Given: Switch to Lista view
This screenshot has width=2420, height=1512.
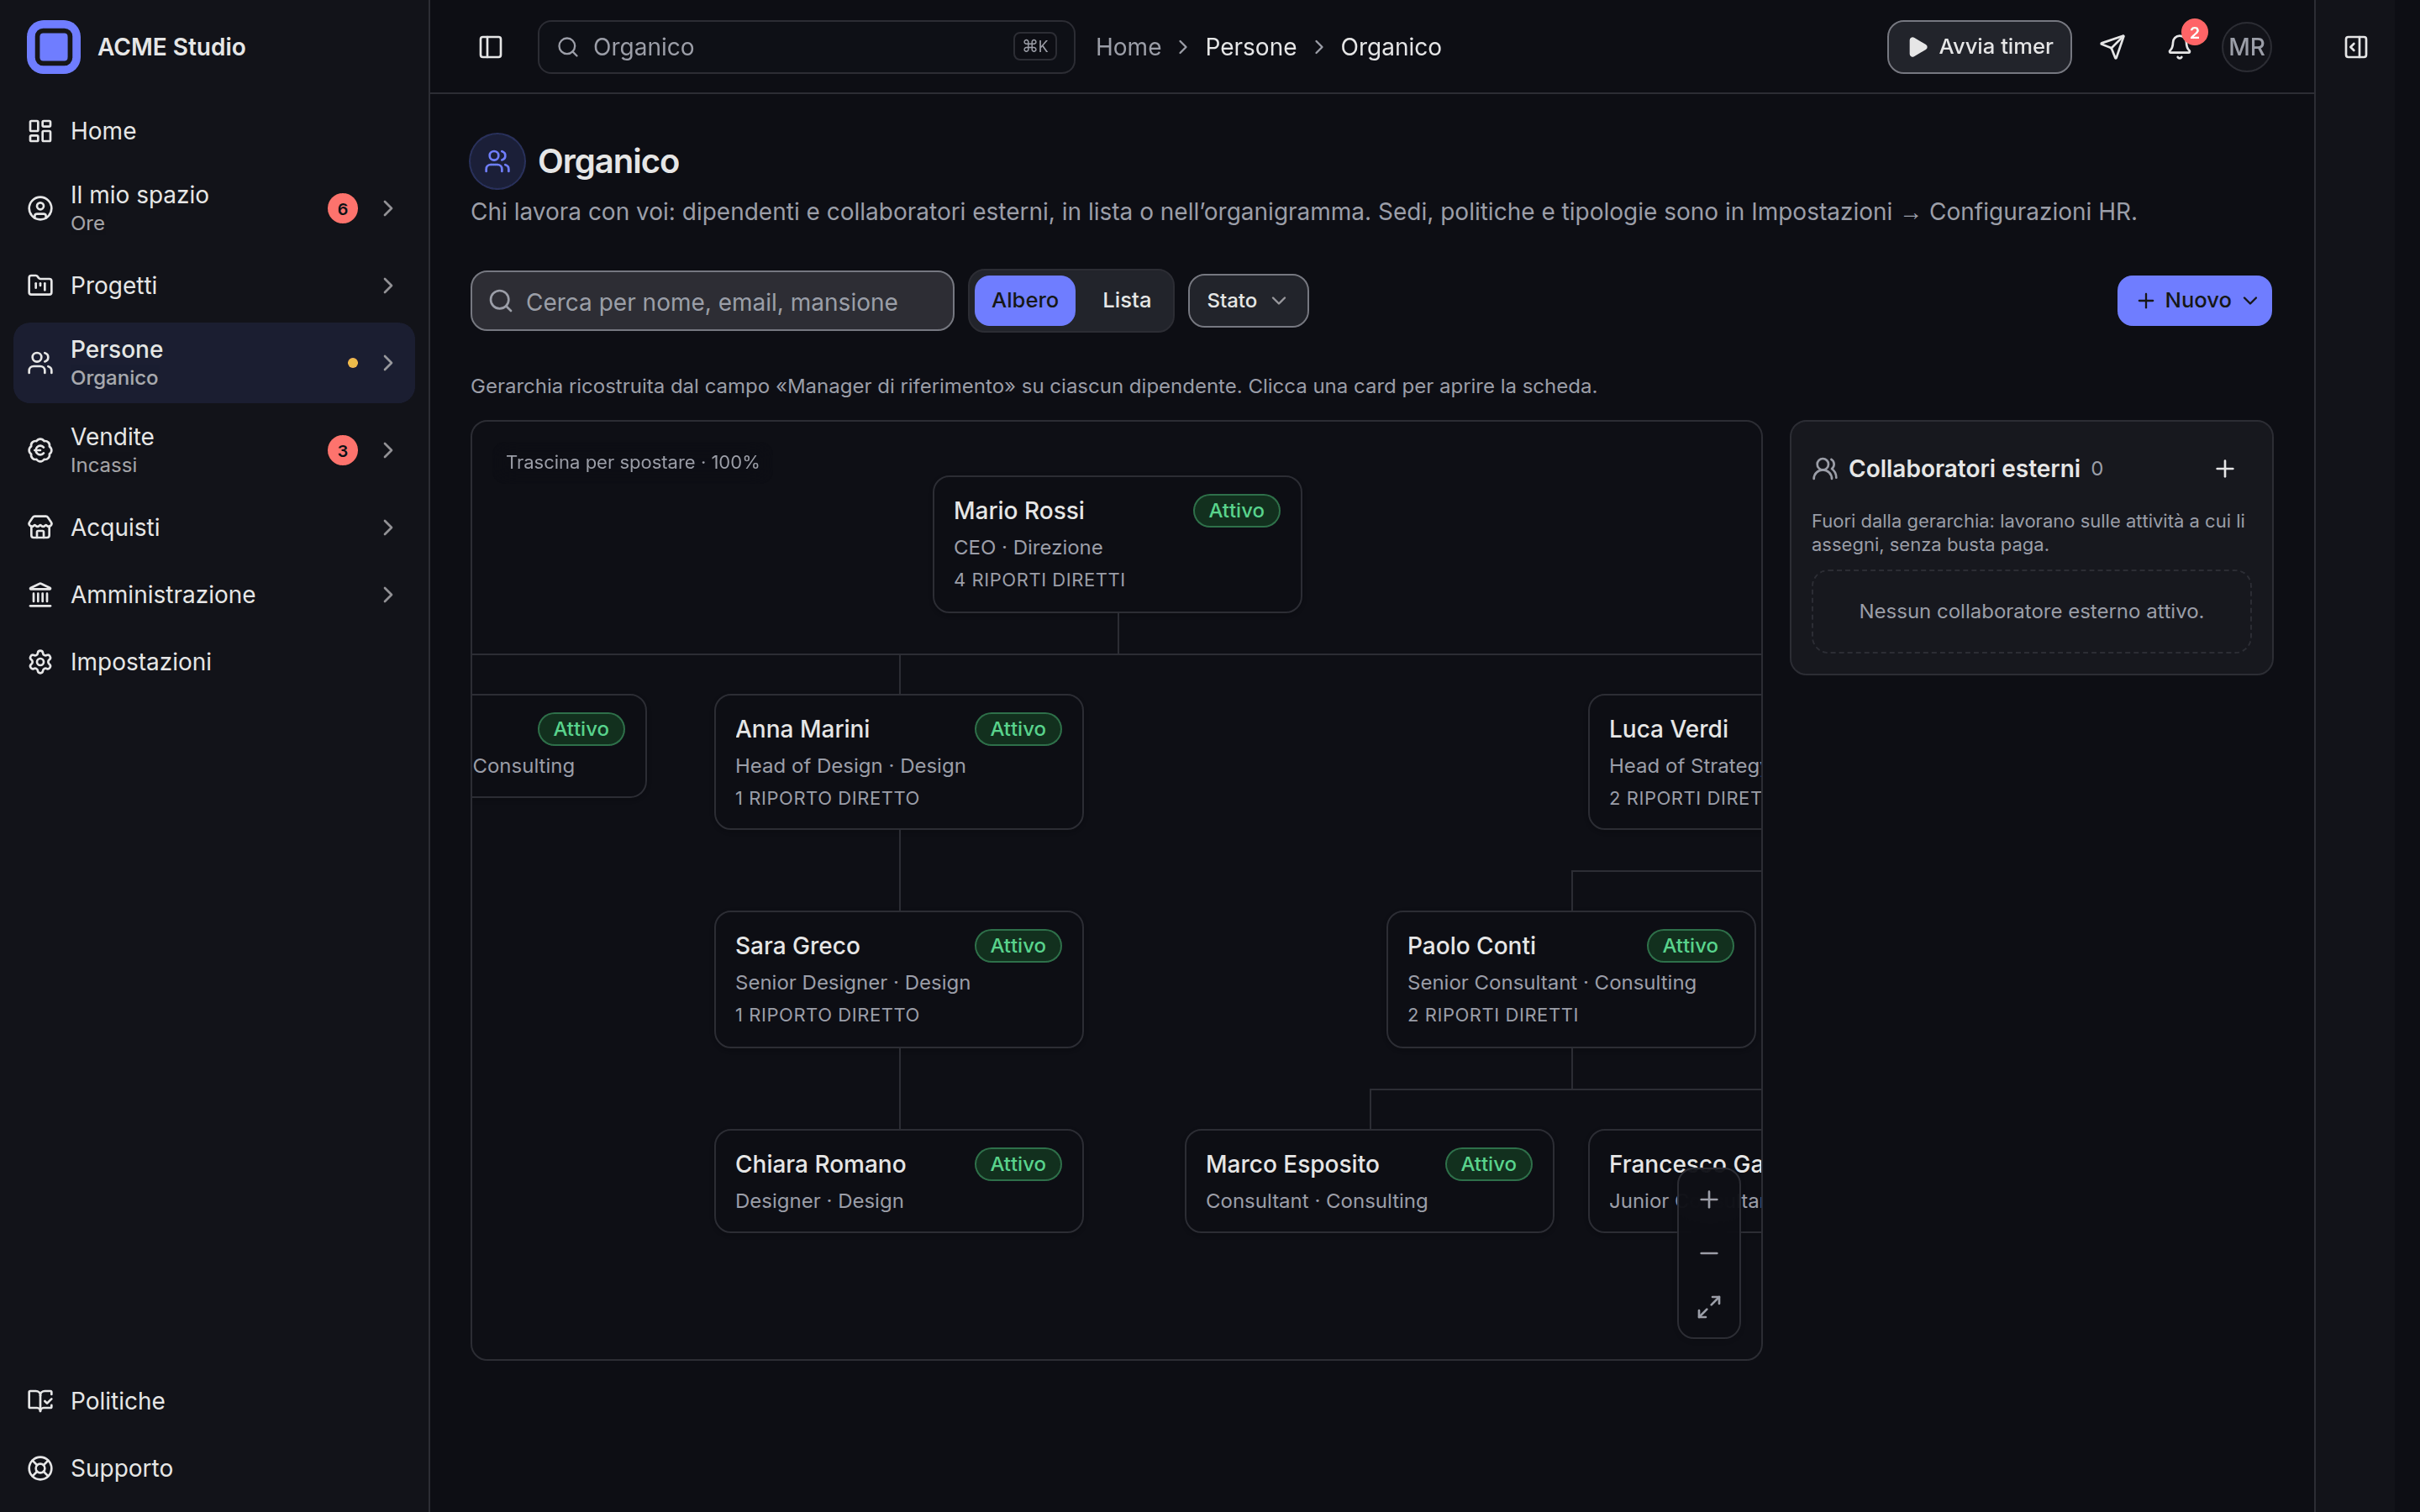Looking at the screenshot, I should point(1126,301).
